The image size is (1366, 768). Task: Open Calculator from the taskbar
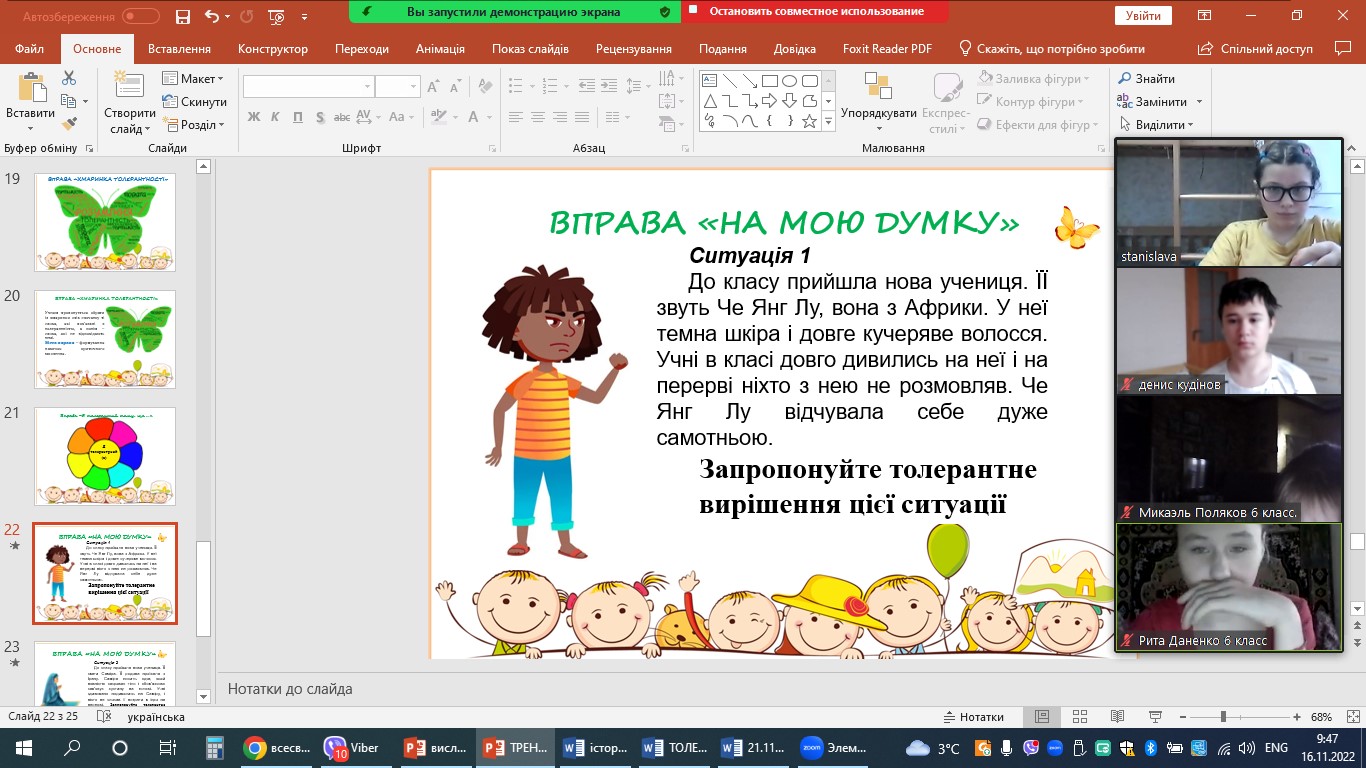(213, 748)
